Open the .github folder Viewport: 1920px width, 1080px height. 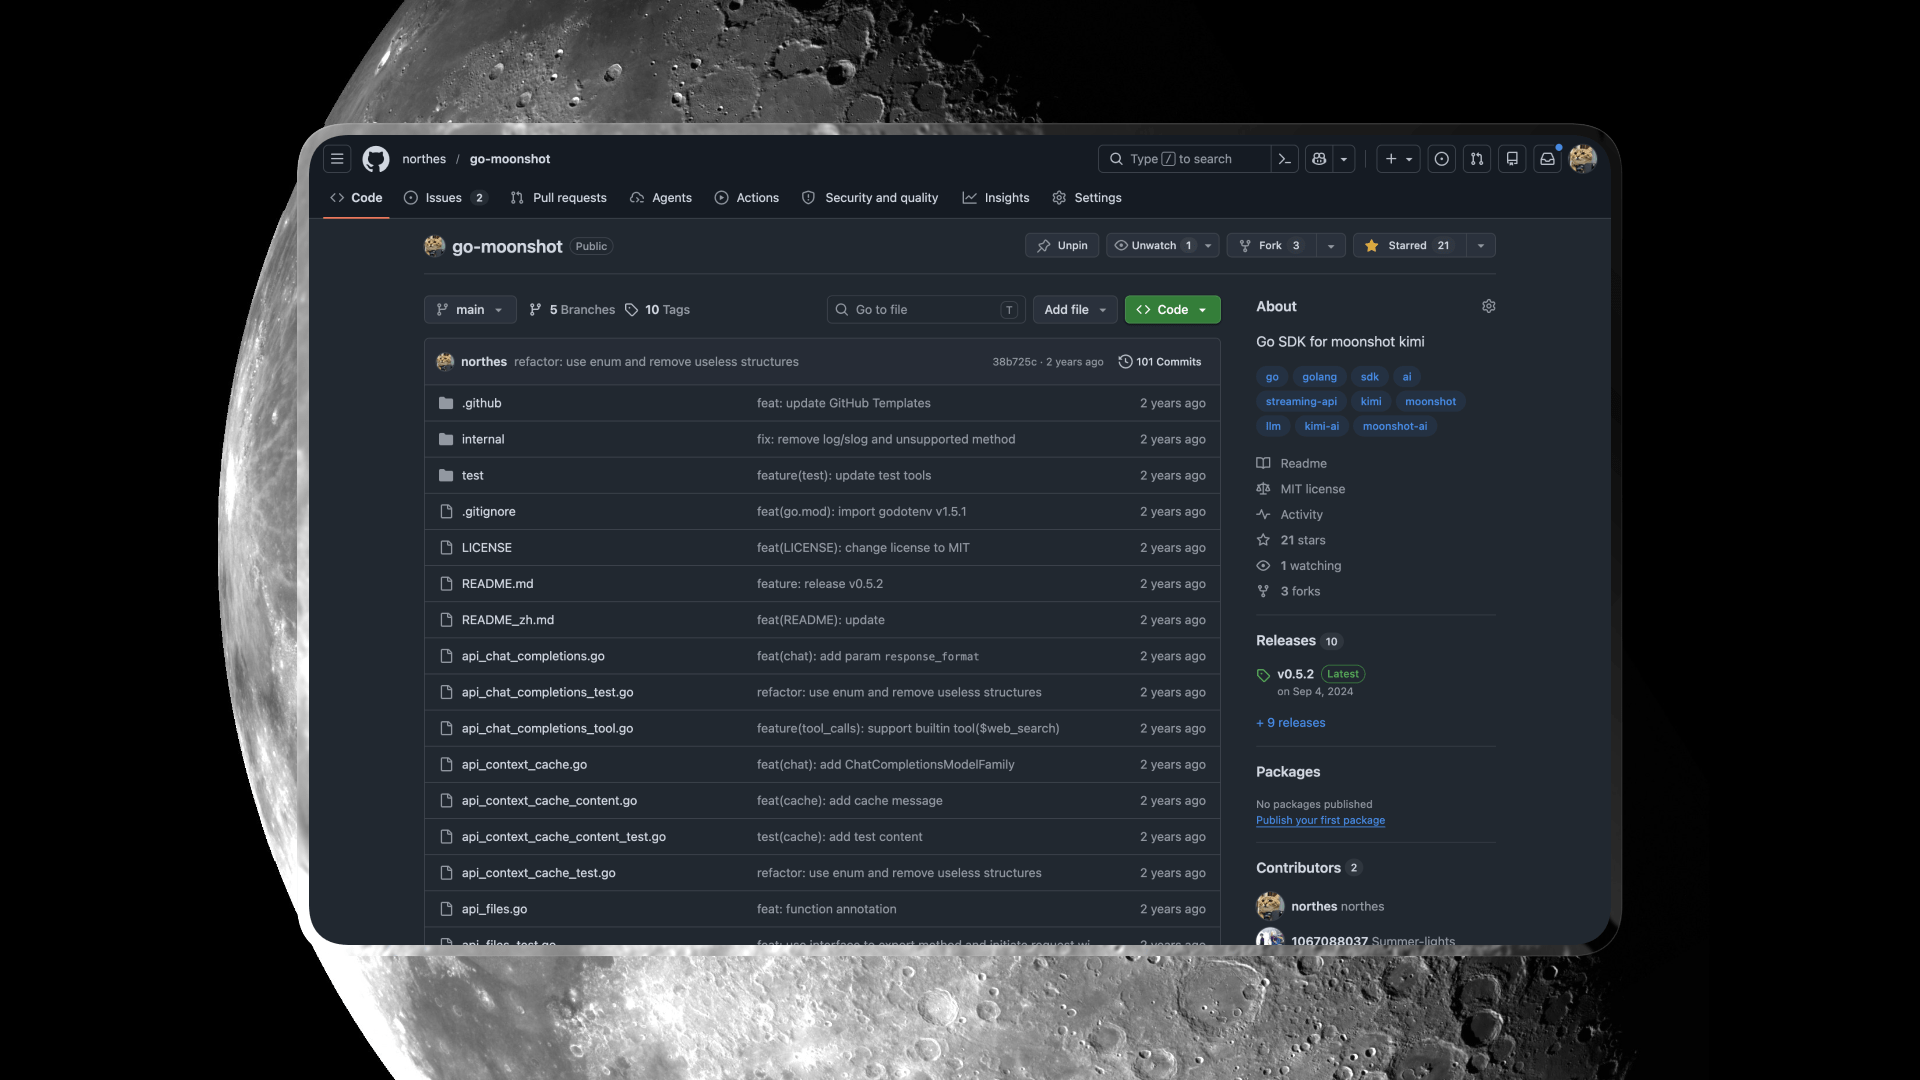point(482,403)
